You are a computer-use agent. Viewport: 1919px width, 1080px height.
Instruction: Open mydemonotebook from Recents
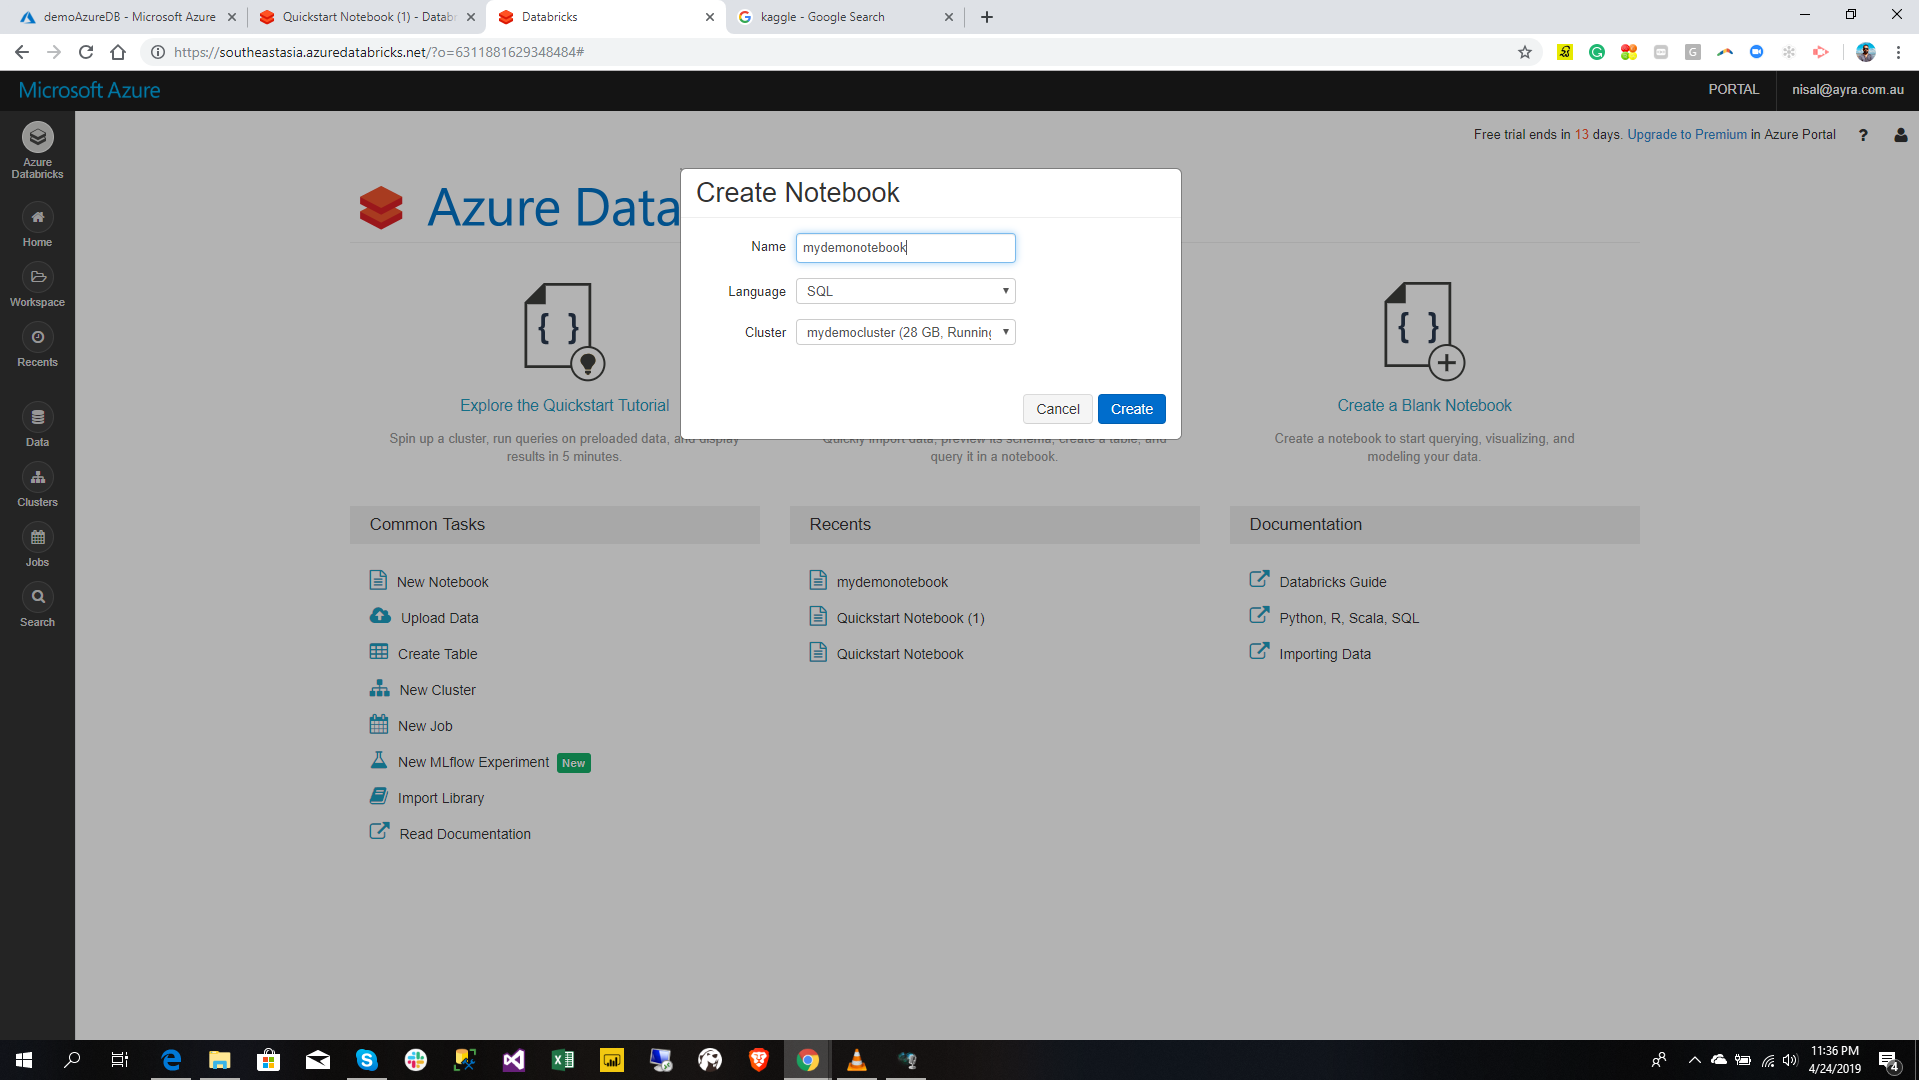879,581
